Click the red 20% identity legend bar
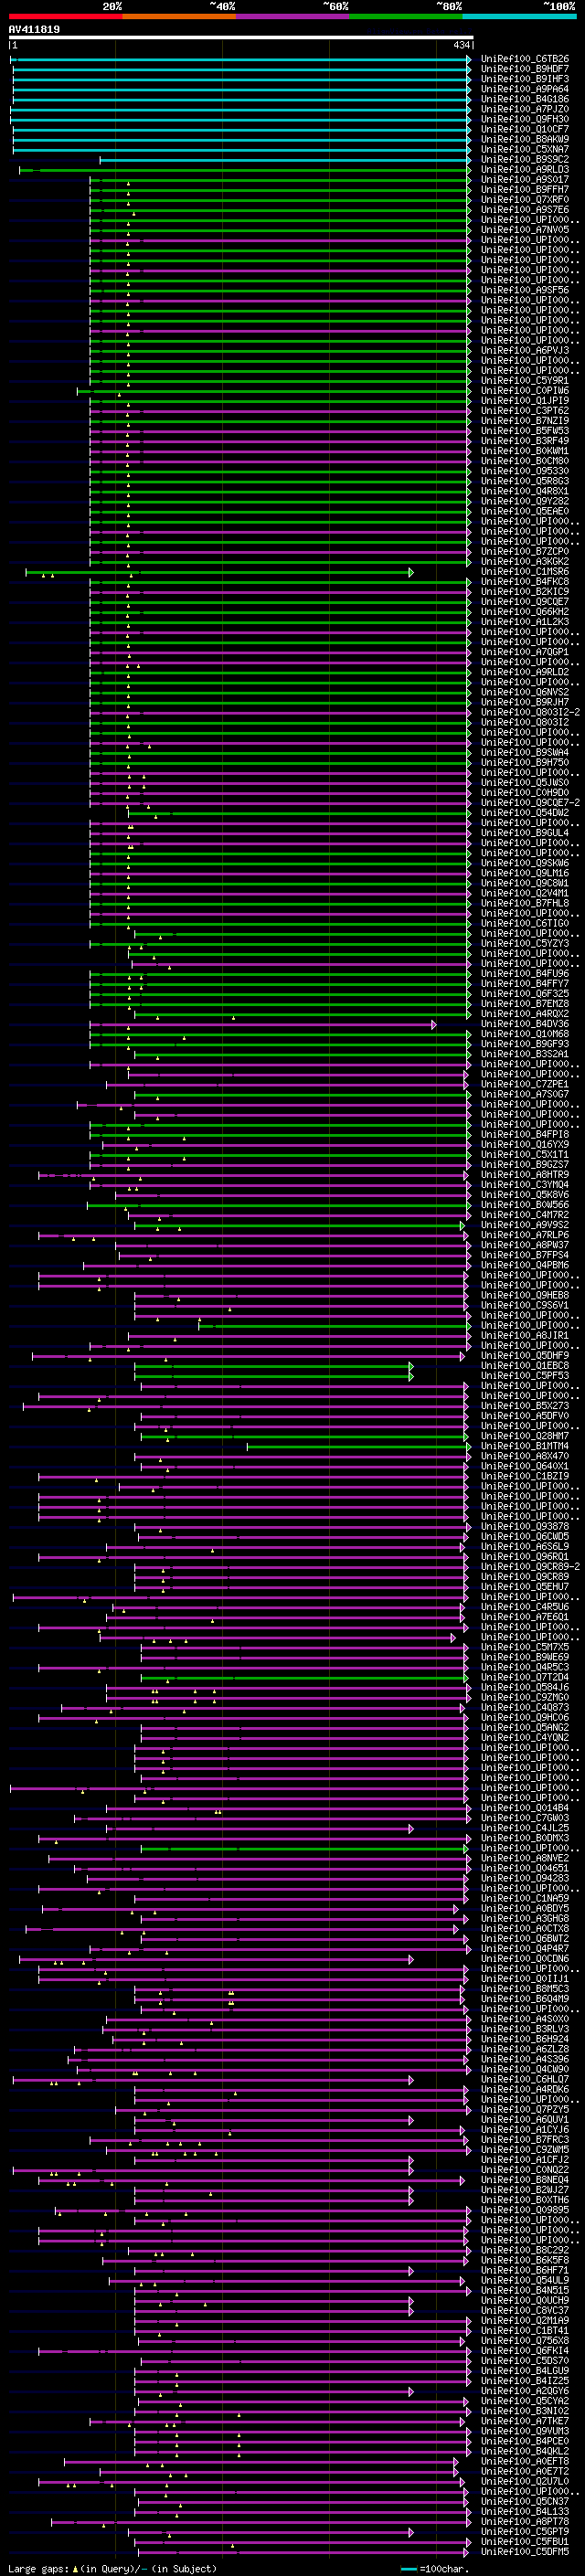Image resolution: width=585 pixels, height=2576 pixels. (x=65, y=16)
